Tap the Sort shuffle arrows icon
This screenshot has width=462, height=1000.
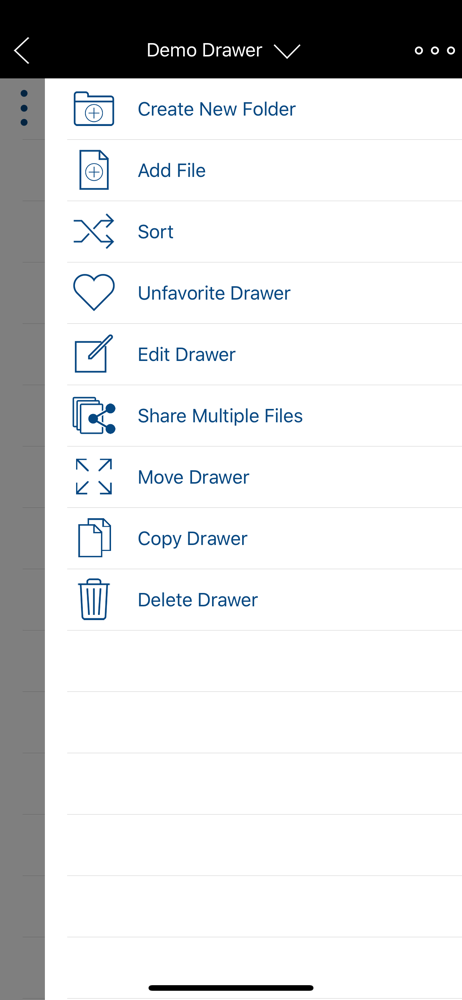click(94, 232)
